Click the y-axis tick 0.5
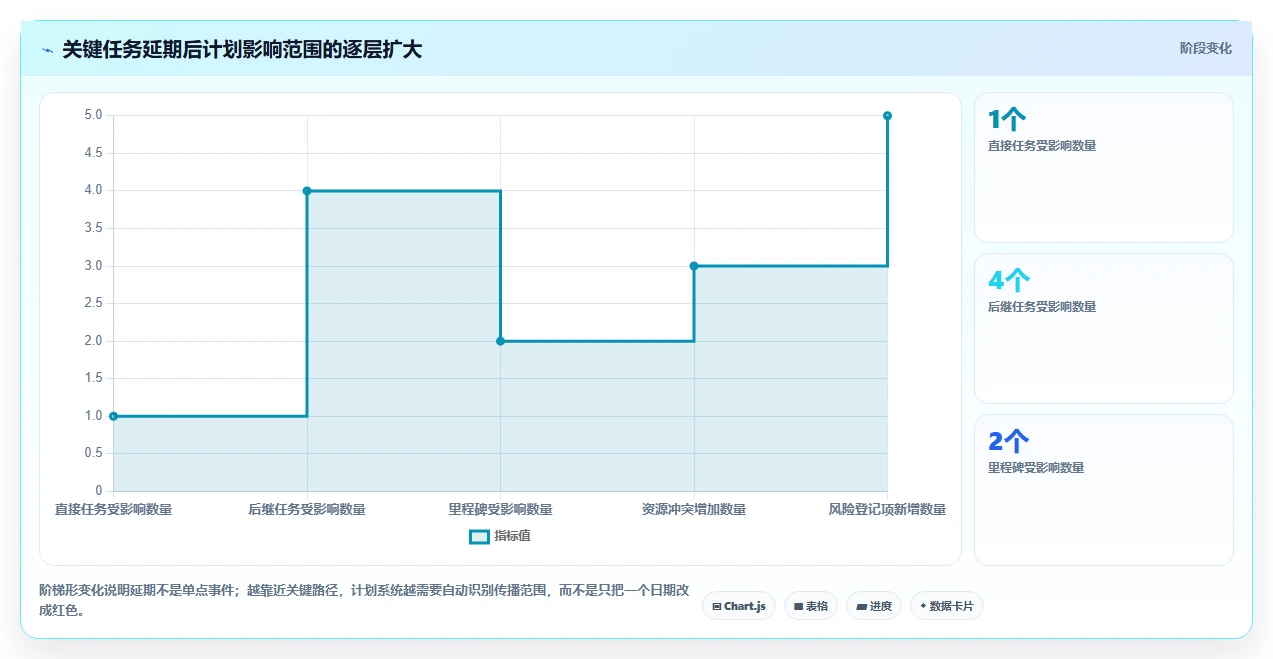 pyautogui.click(x=93, y=453)
